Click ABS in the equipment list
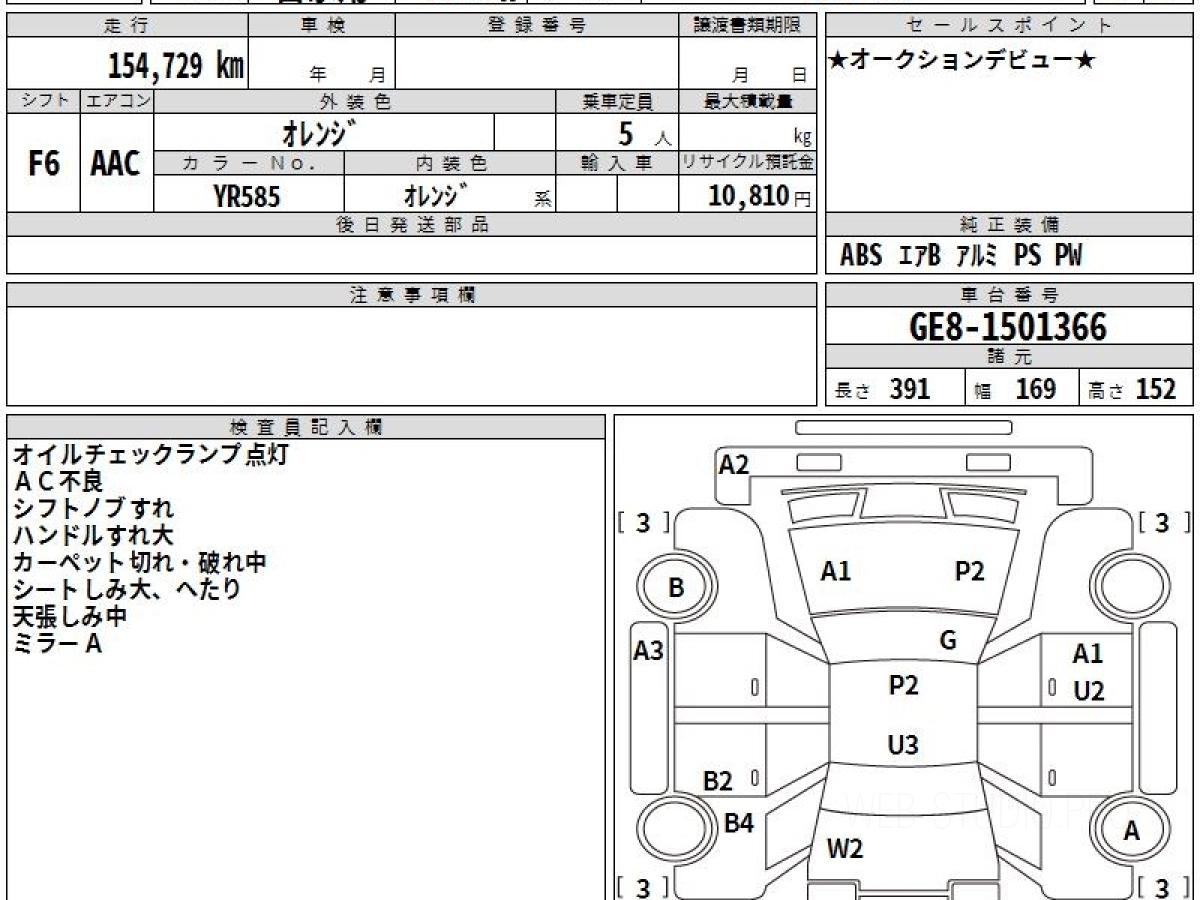 861,256
